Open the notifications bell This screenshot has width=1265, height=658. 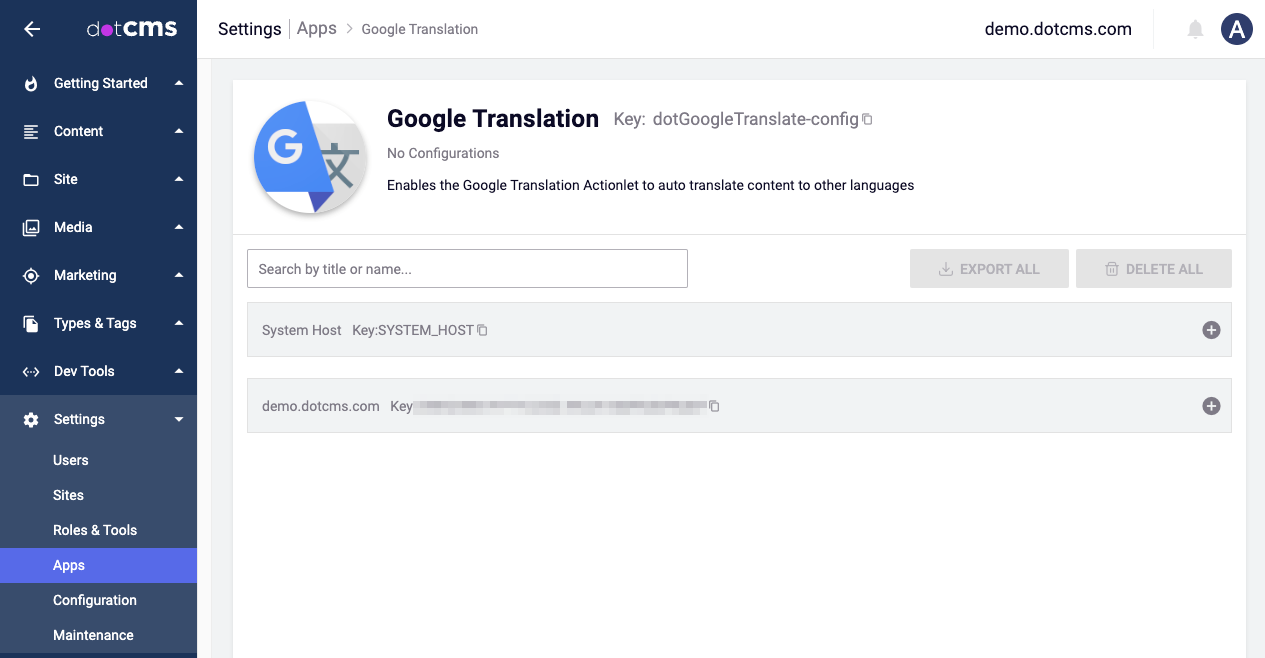(x=1195, y=30)
